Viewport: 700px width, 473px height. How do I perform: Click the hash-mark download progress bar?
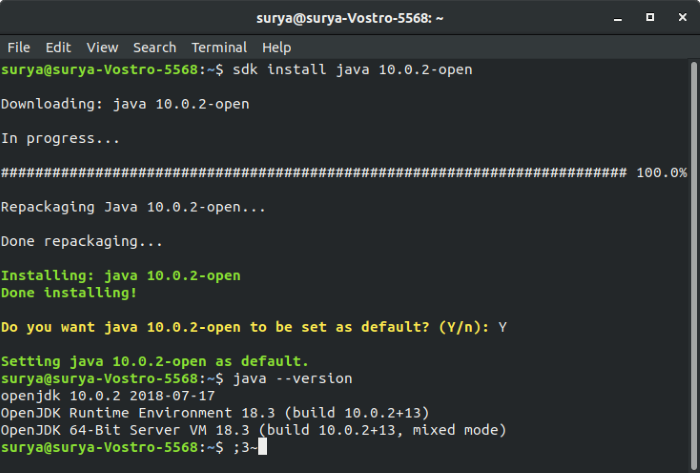coord(314,173)
